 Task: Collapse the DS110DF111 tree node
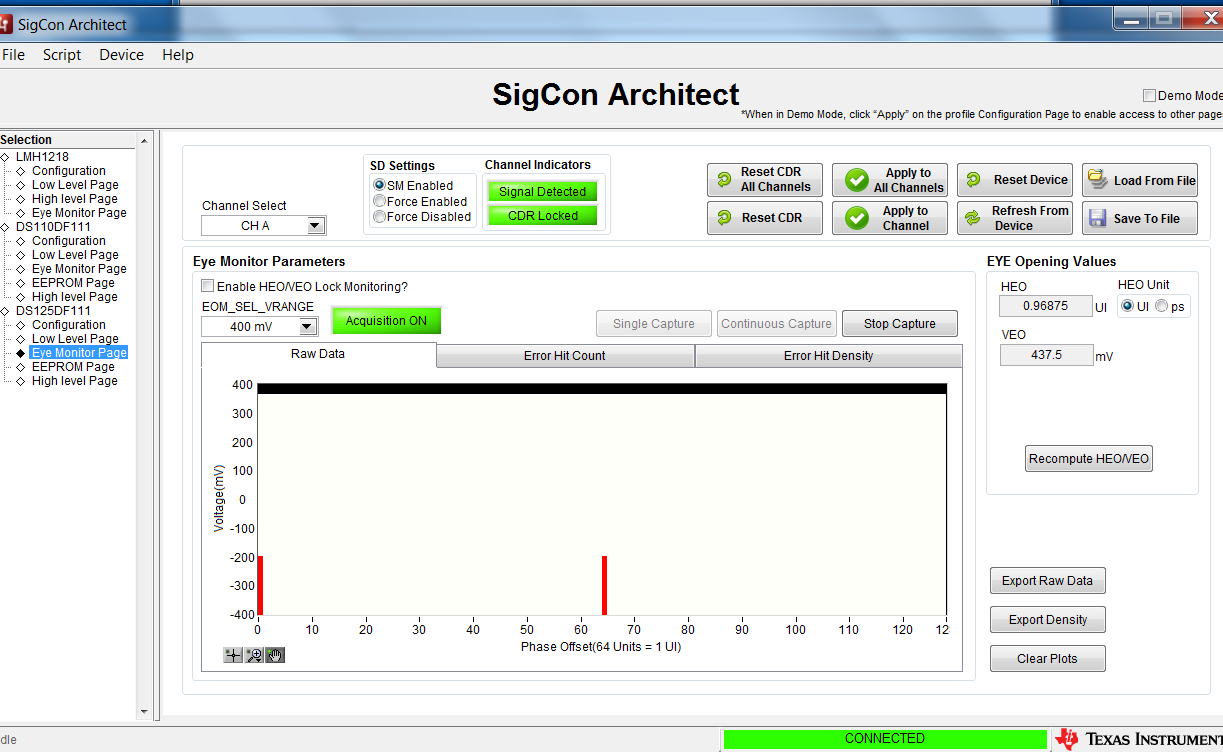coord(5,227)
